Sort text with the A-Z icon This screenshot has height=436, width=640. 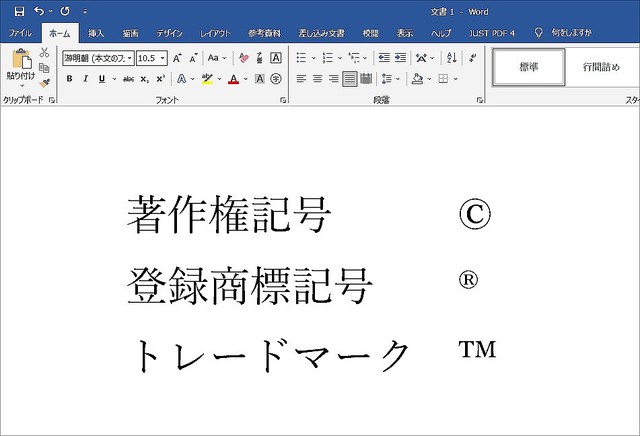(x=452, y=58)
